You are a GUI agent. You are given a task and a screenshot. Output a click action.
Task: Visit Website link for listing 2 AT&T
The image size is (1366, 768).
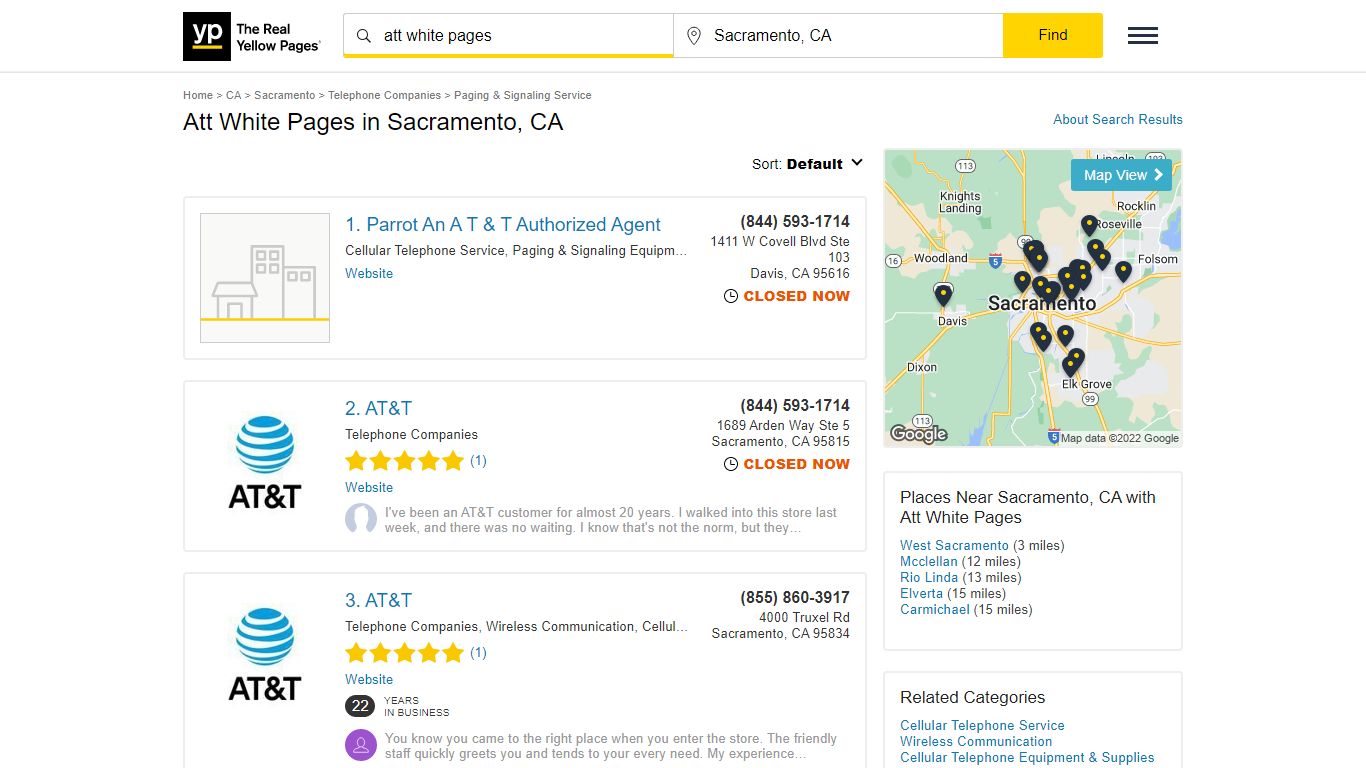coord(369,487)
